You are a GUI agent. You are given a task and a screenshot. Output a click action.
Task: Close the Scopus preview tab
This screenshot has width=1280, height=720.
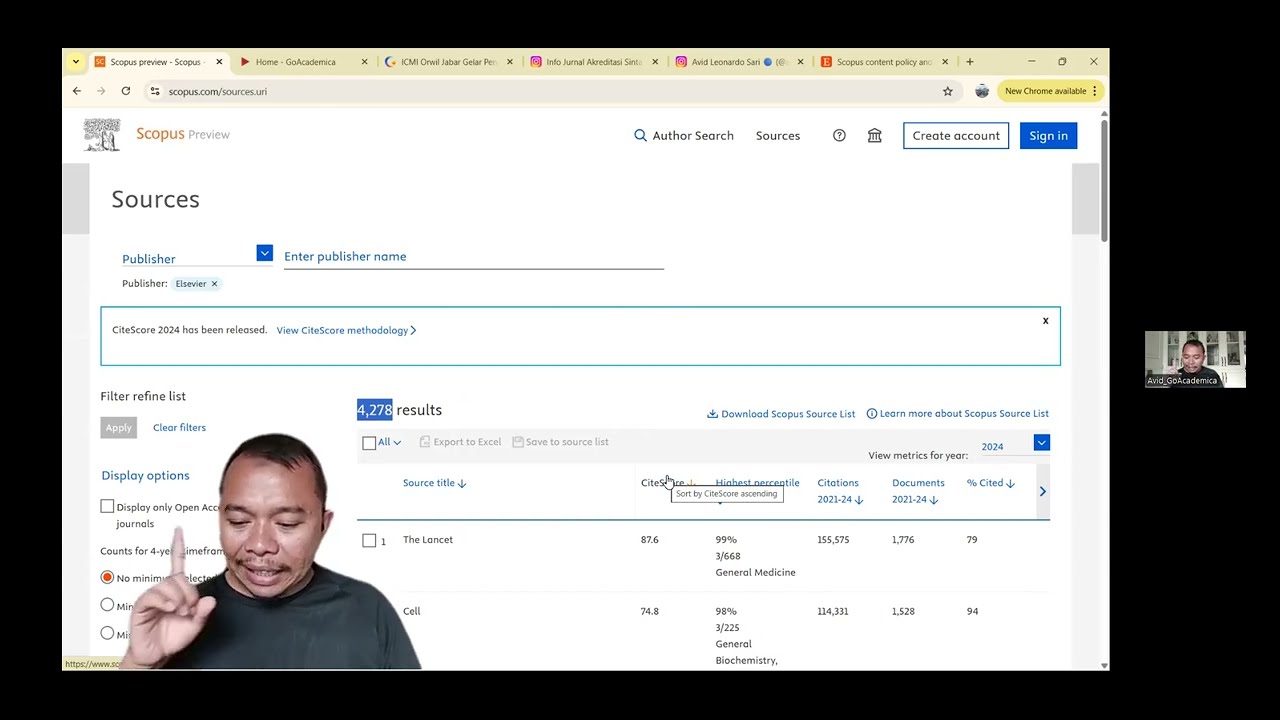[x=219, y=62]
